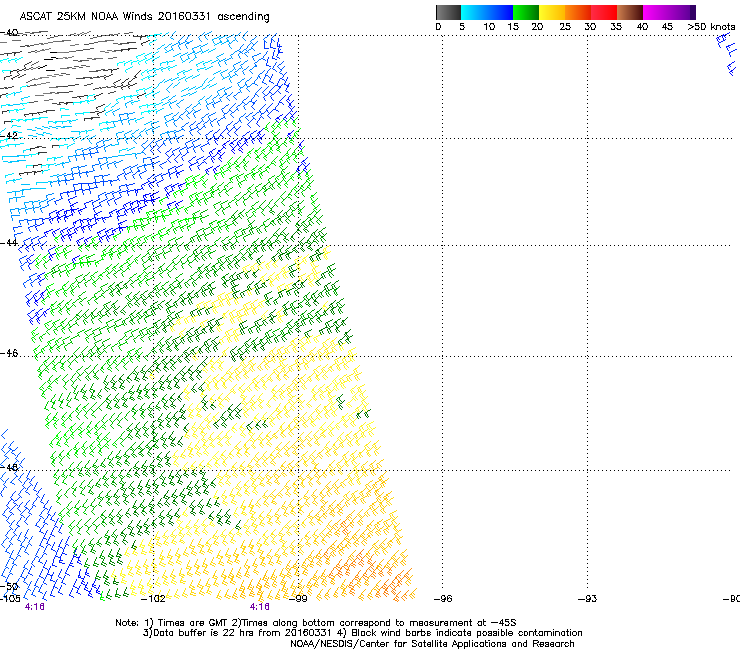Click the orange 25-30 knots legend segment
This screenshot has height=650, width=740.
pos(578,12)
